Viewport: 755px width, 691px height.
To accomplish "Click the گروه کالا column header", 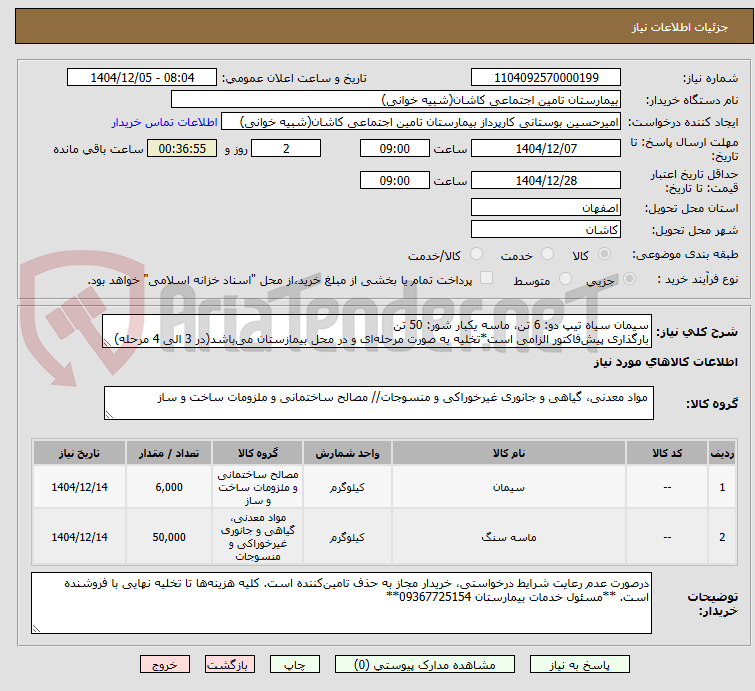I will (258, 453).
